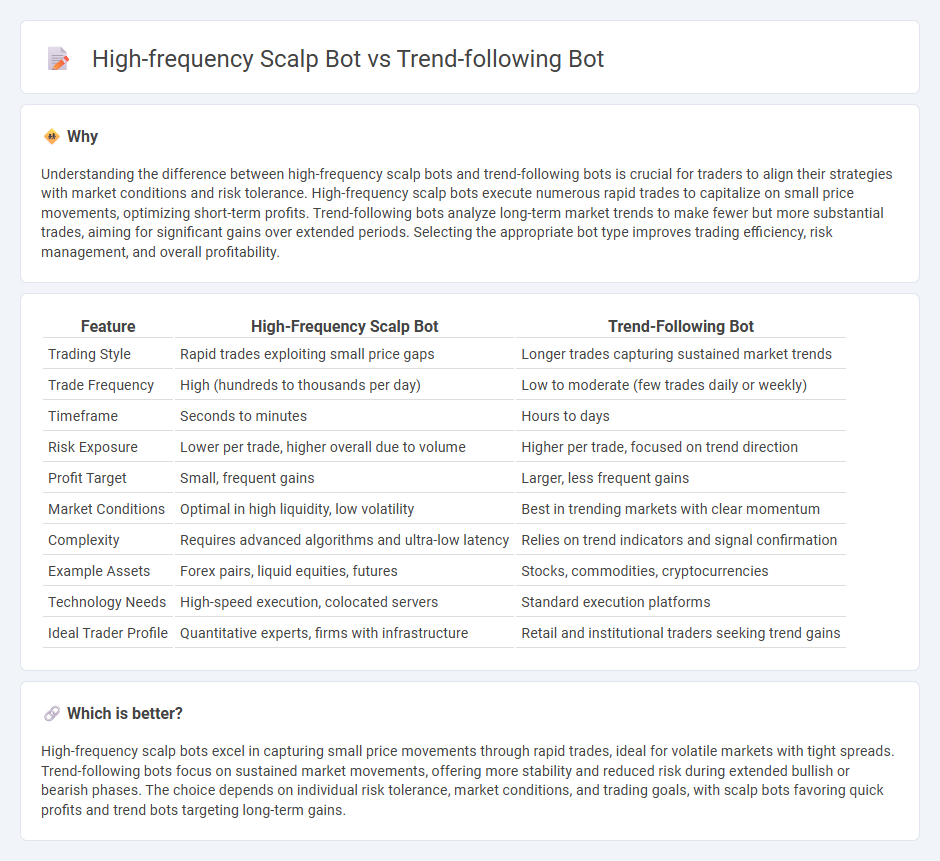The height and width of the screenshot is (861, 940).
Task: Select the Risk Exposure row label
Action: (x=93, y=447)
